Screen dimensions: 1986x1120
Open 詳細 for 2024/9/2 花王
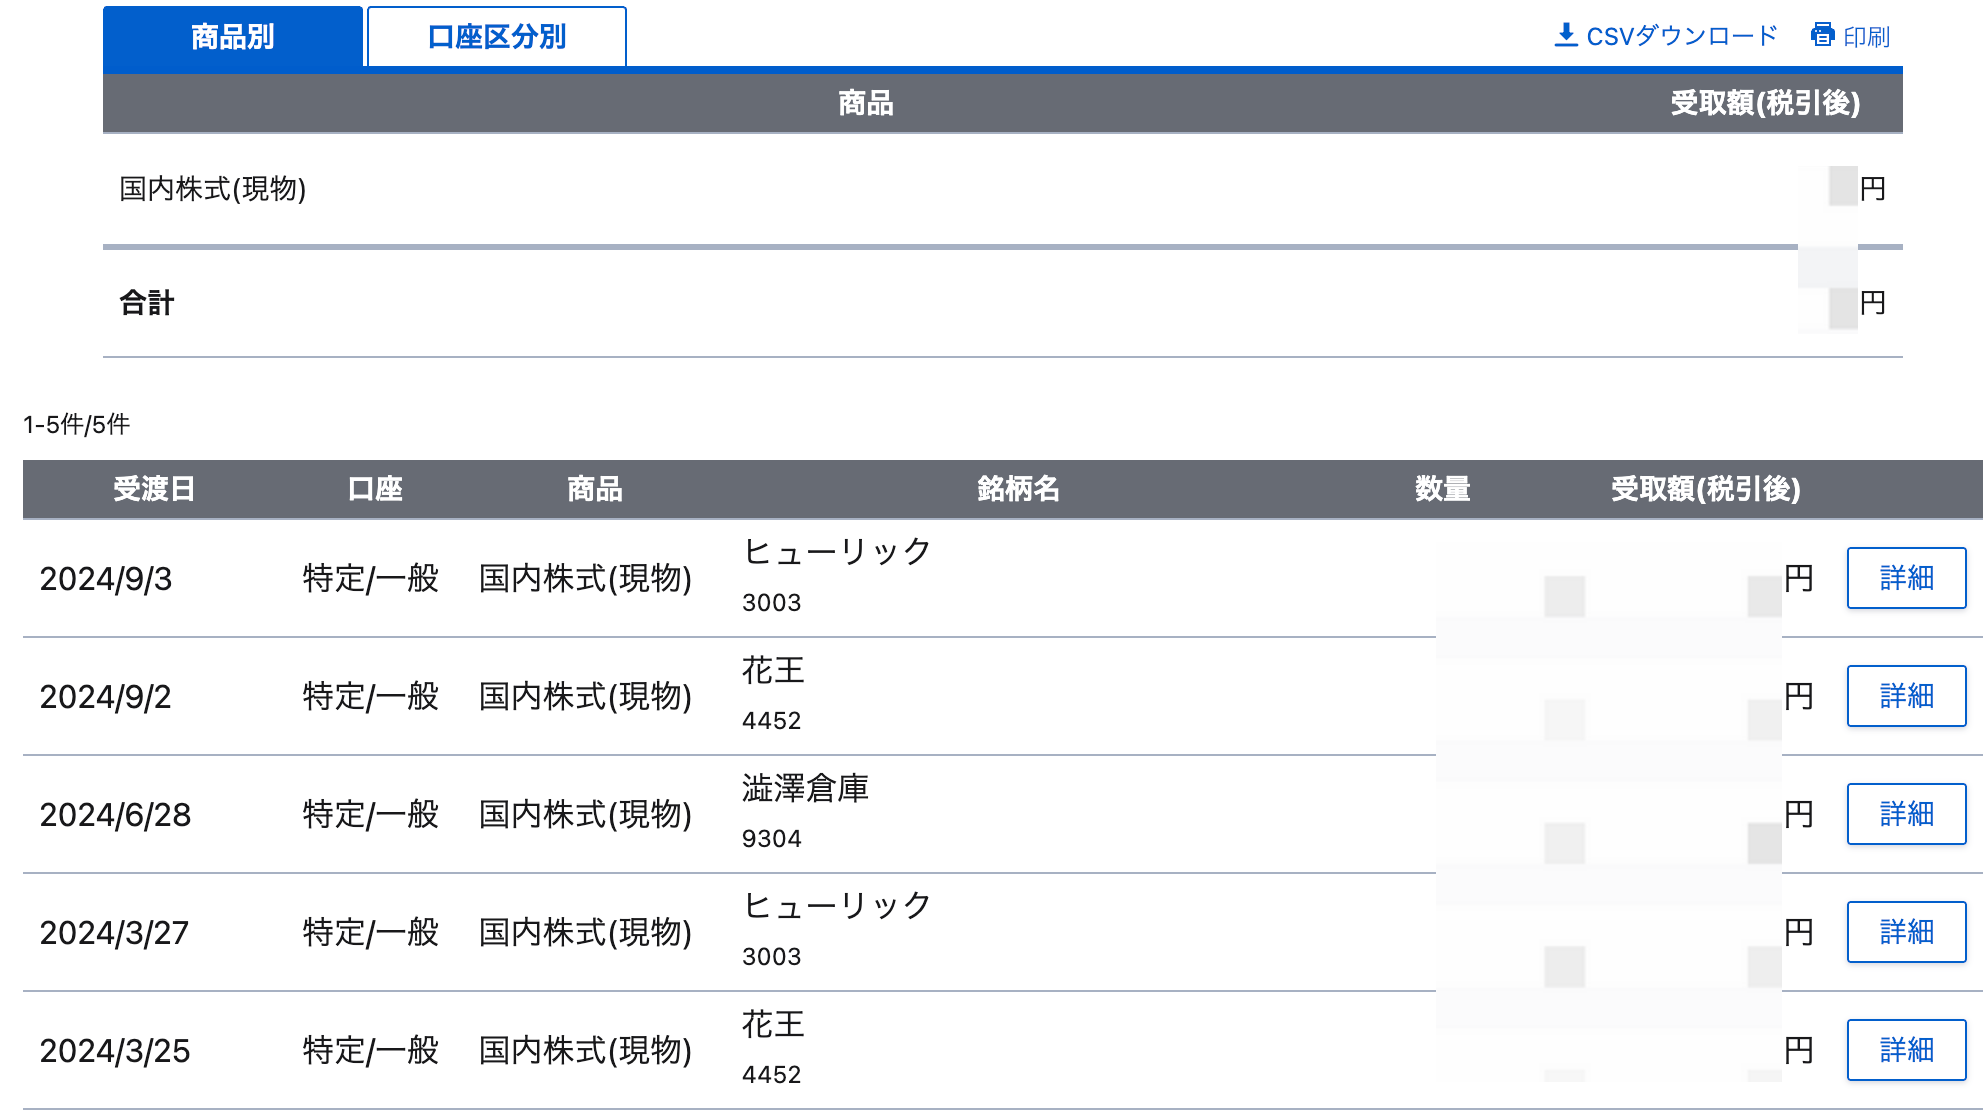tap(1906, 696)
